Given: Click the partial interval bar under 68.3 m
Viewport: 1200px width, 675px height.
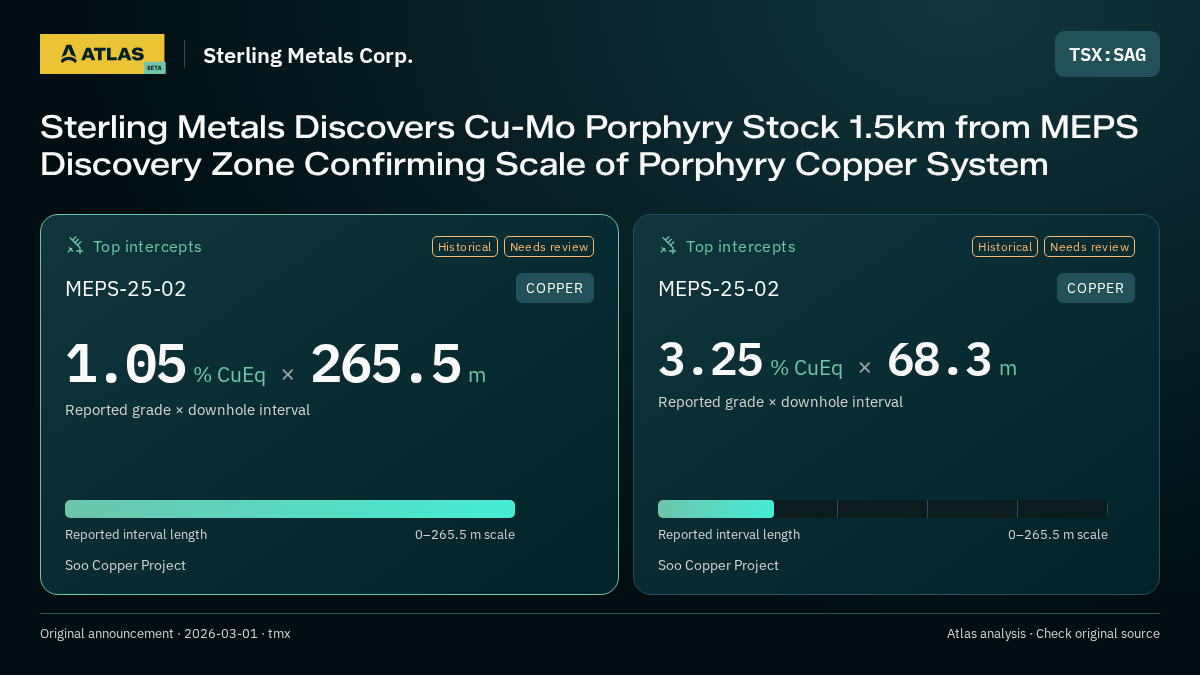Looking at the screenshot, I should [x=716, y=509].
